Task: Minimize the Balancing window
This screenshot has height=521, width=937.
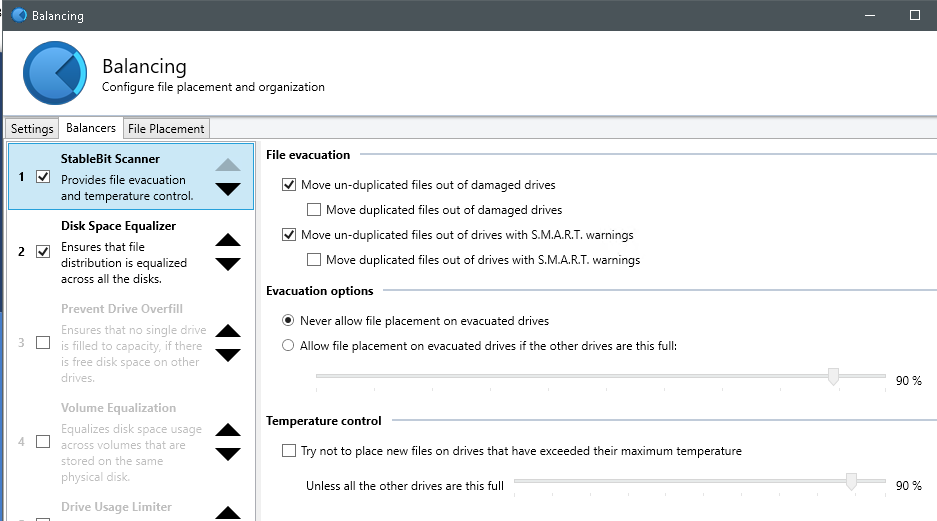Action: [x=870, y=15]
